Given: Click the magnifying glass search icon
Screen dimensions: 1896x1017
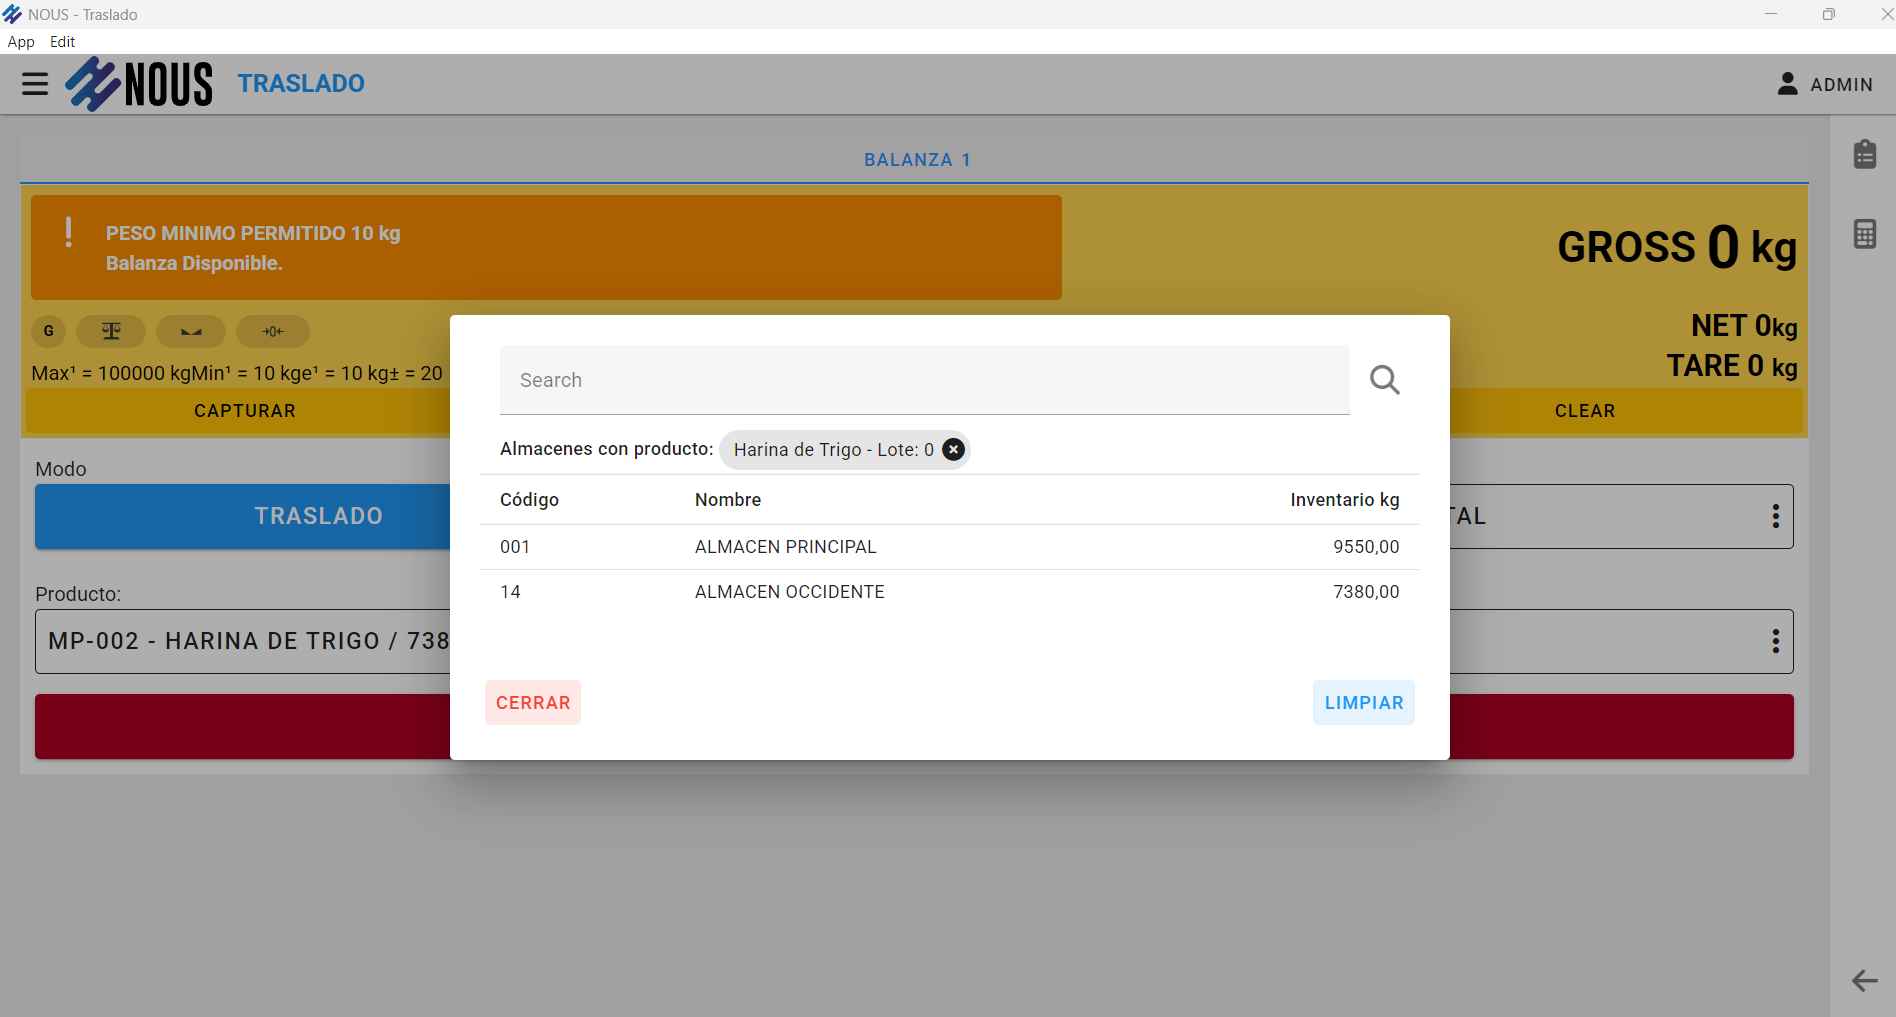Looking at the screenshot, I should pos(1384,380).
